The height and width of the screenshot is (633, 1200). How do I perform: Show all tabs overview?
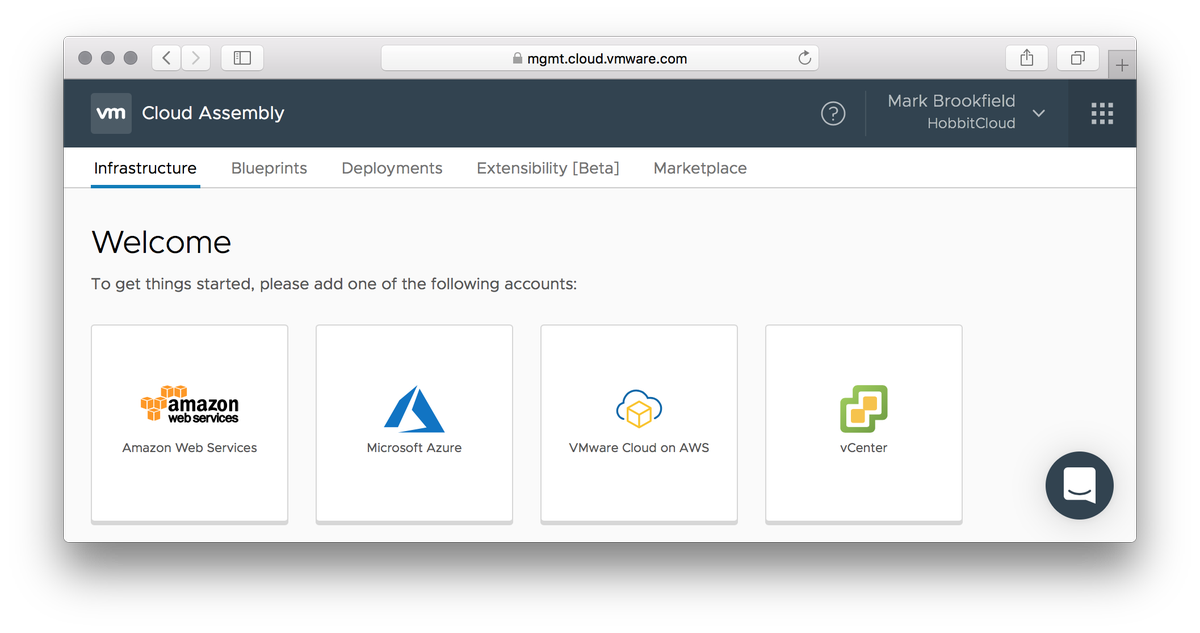(x=1078, y=58)
